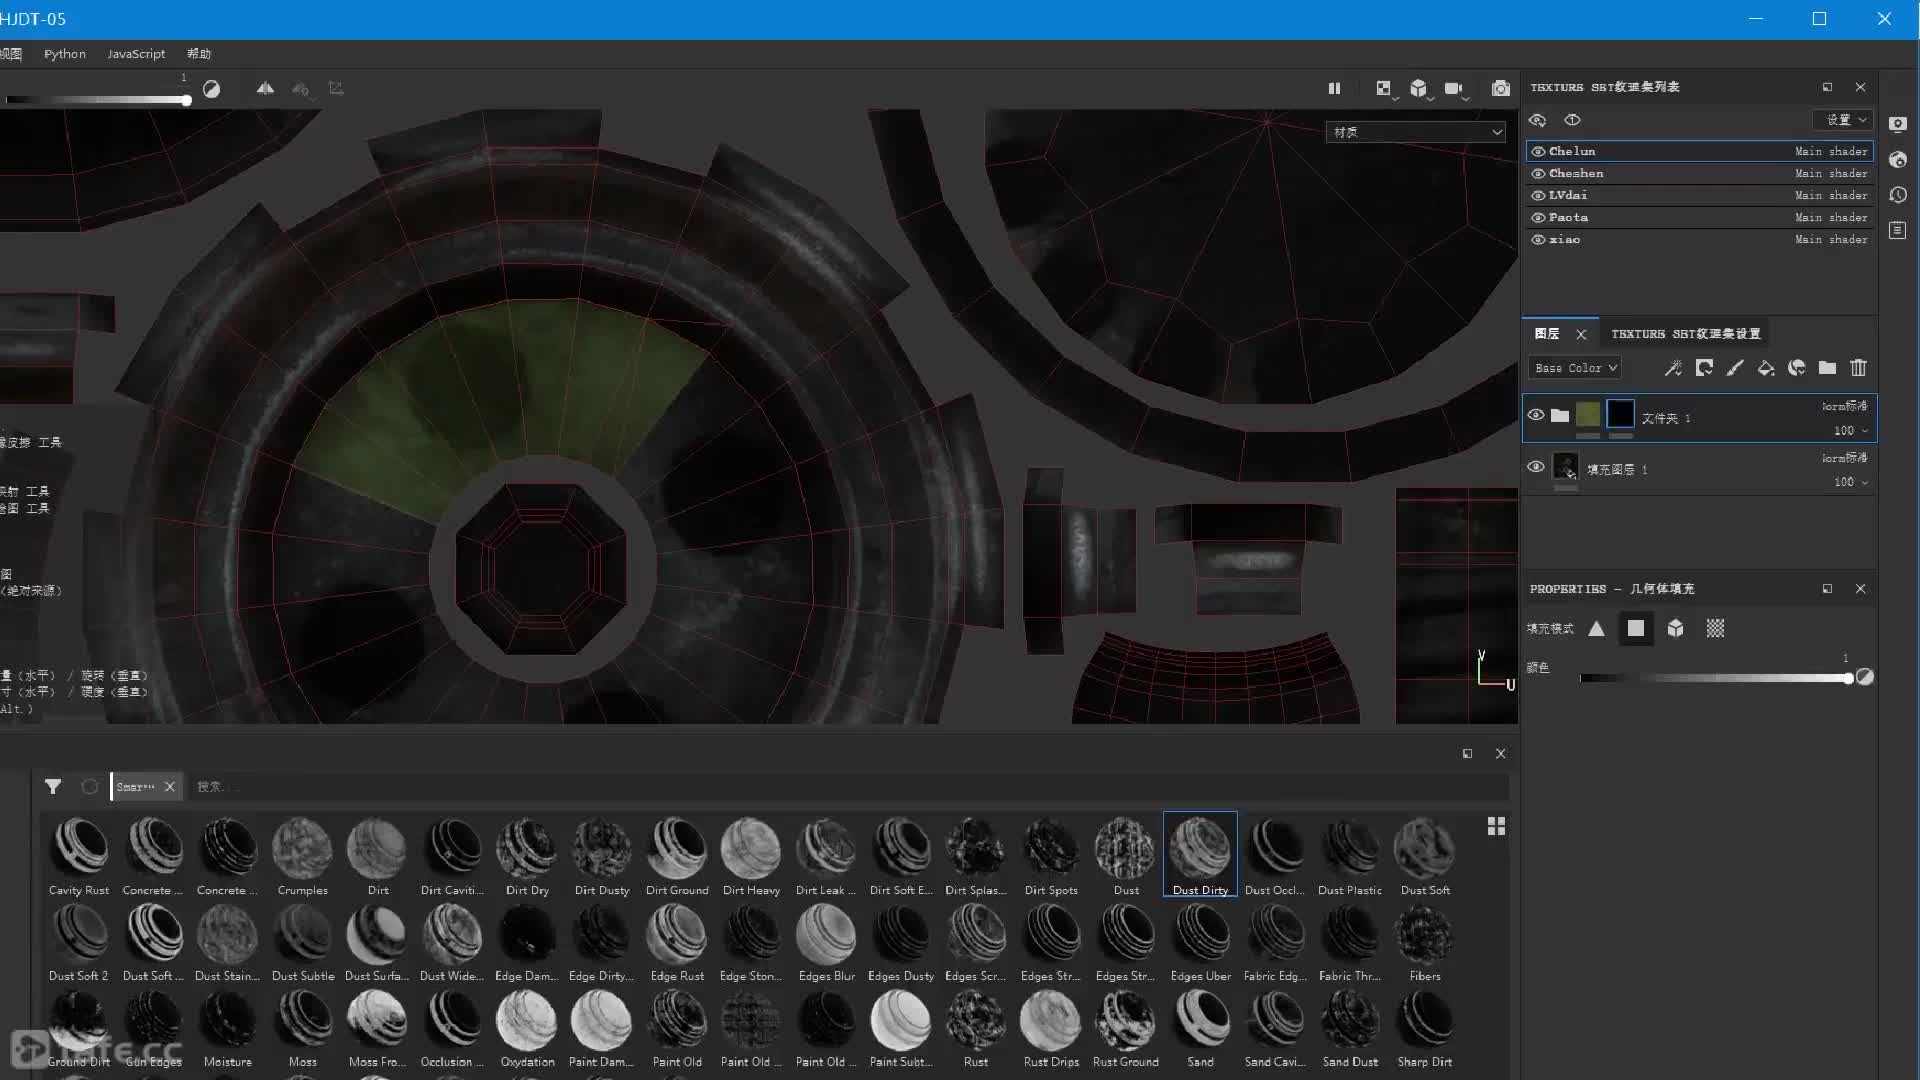Open the Base Color channel dropdown
The height and width of the screenshot is (1080, 1920).
[1574, 368]
